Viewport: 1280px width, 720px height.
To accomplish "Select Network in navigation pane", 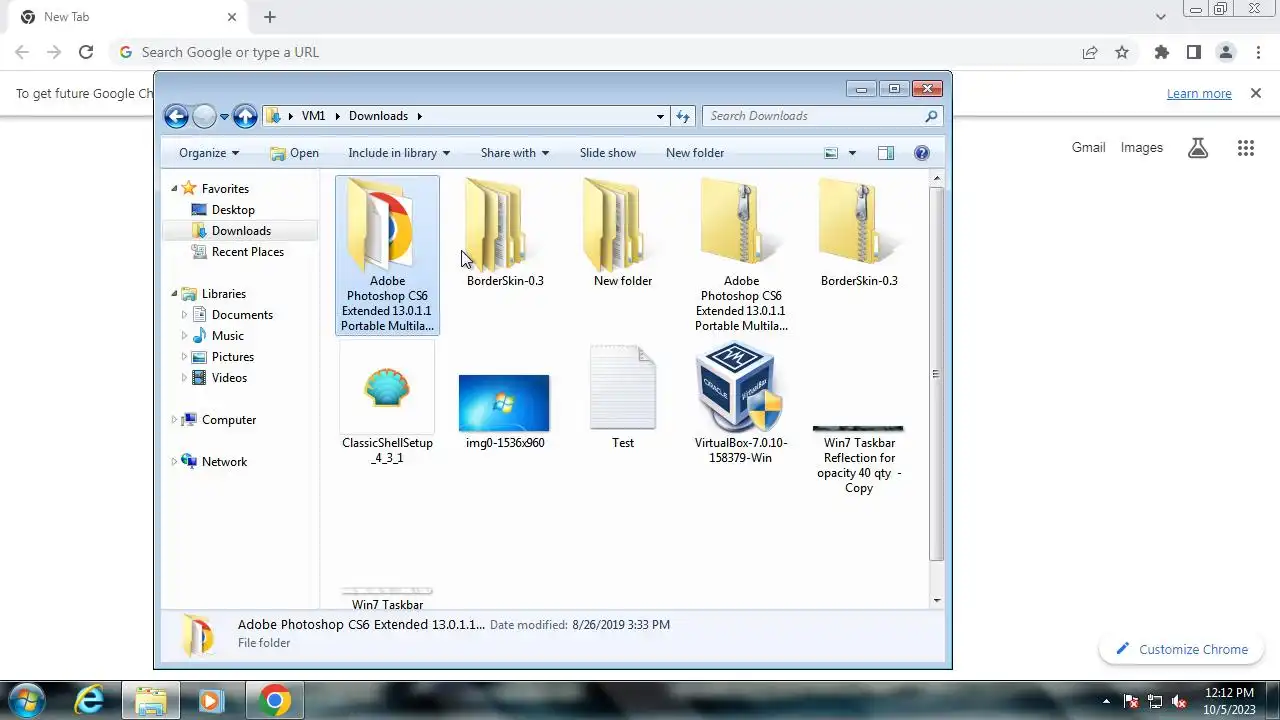I will [x=224, y=462].
